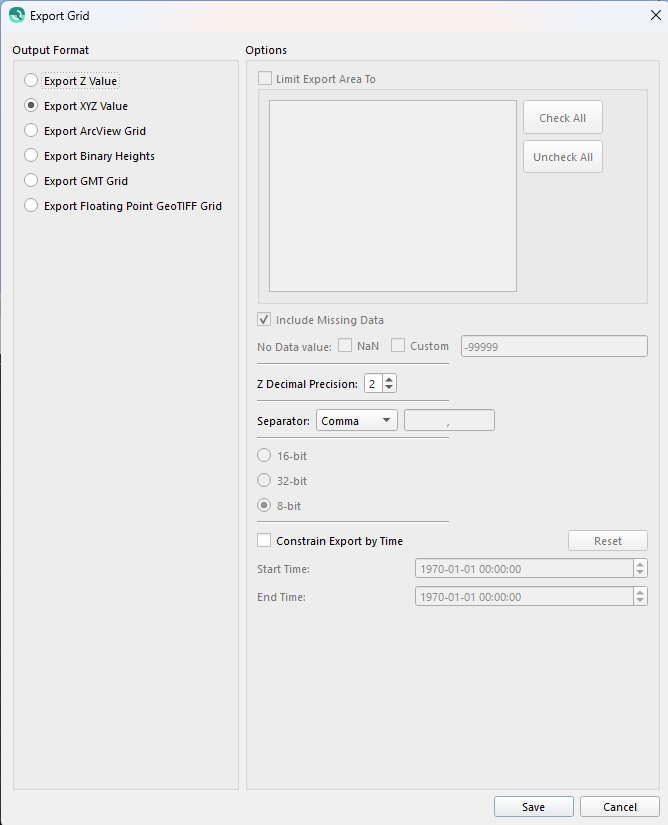The height and width of the screenshot is (825, 668).
Task: Click the Start Time spinner down arrow
Action: [x=640, y=572]
